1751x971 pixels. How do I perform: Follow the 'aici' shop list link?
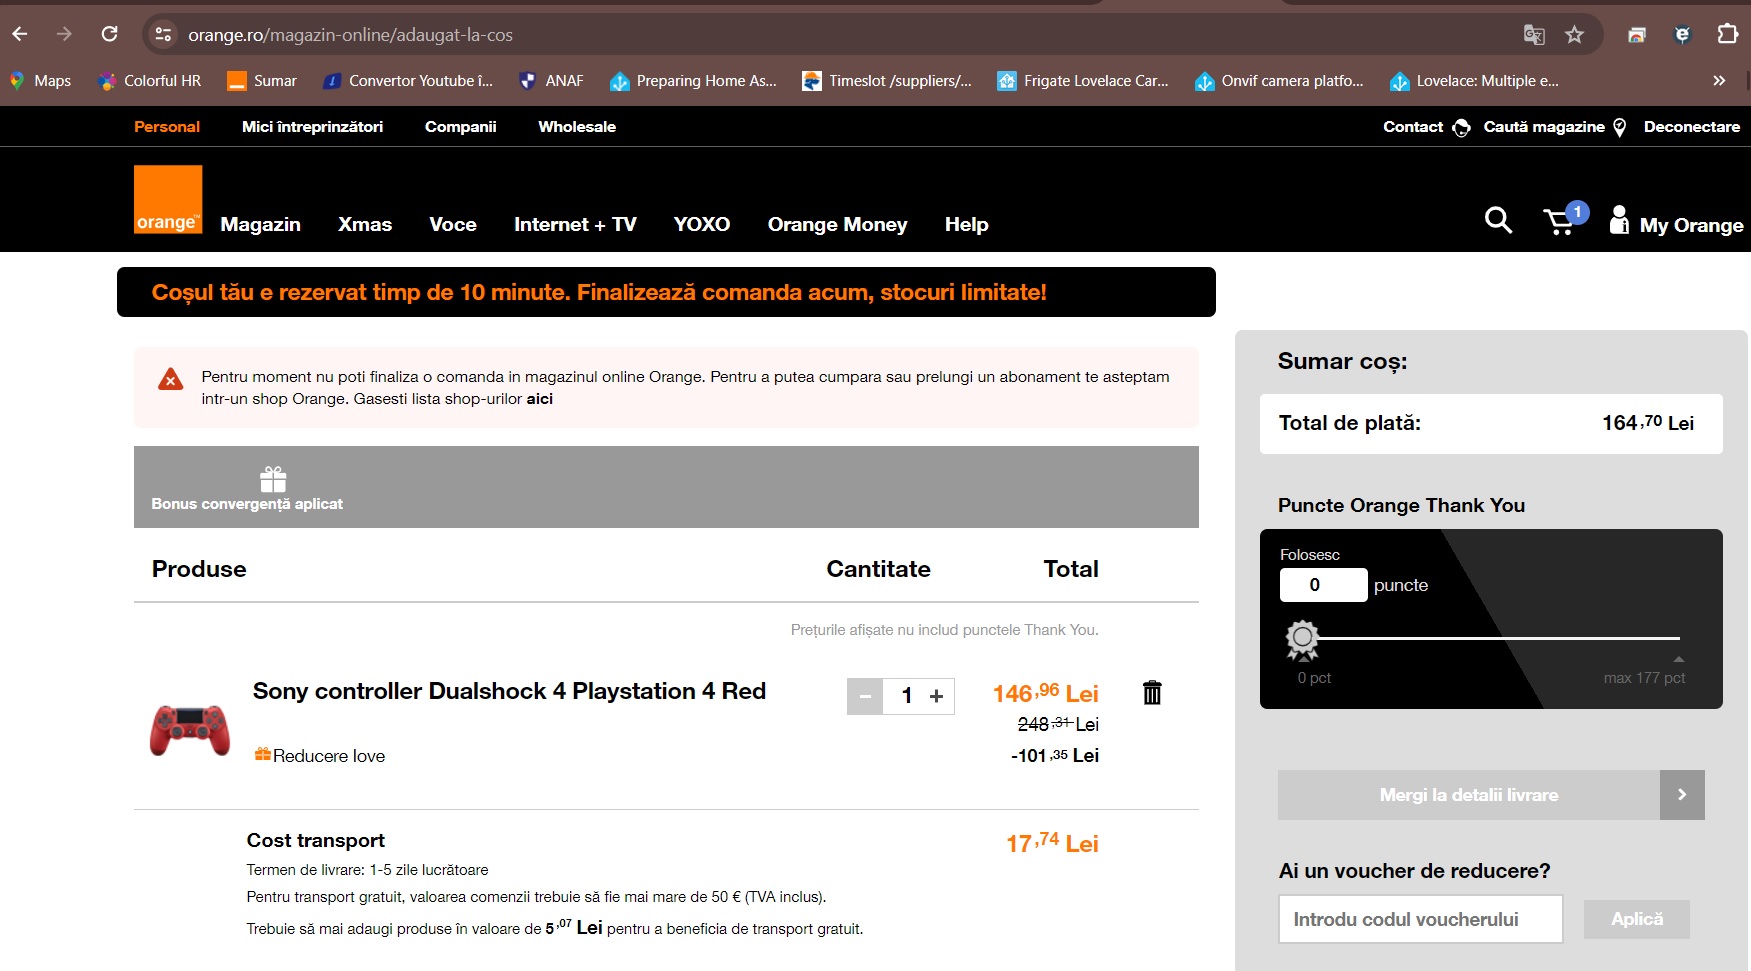pos(539,399)
